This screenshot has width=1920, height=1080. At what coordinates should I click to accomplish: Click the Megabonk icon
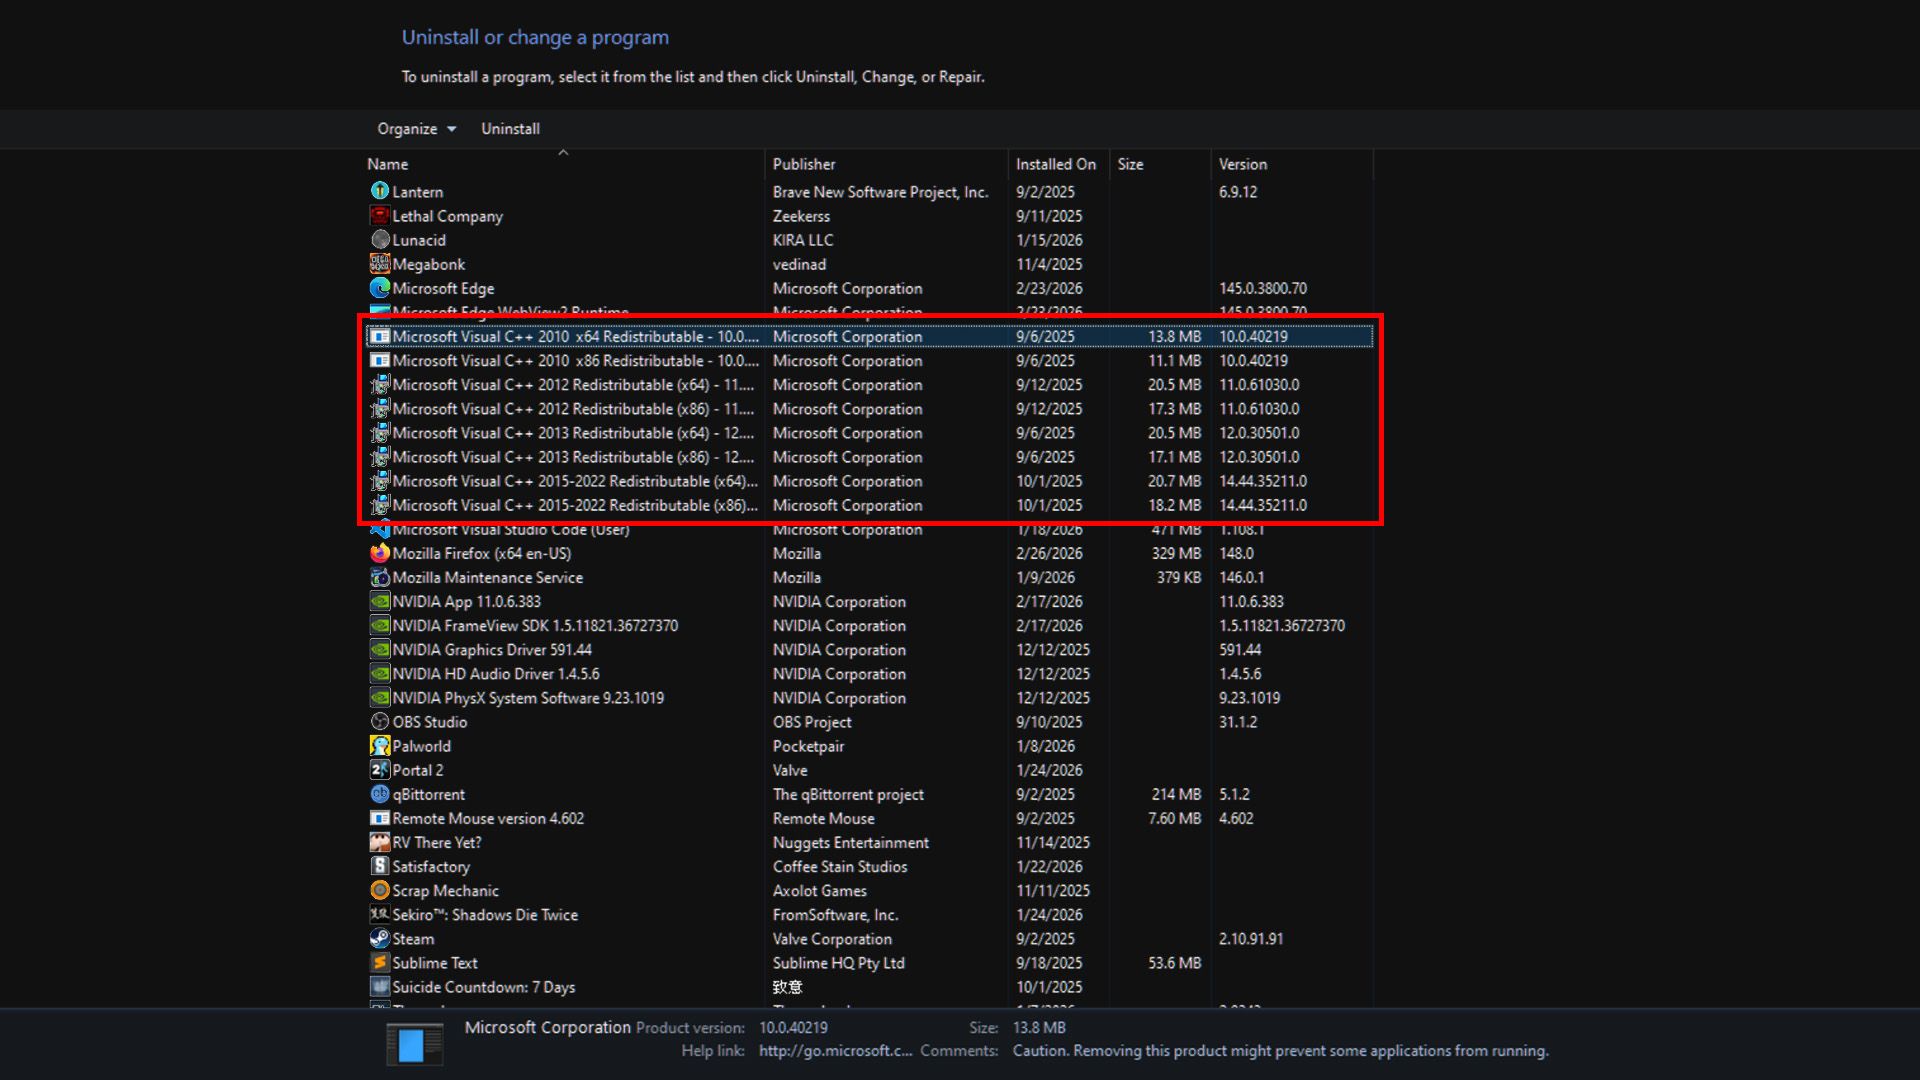click(x=381, y=264)
